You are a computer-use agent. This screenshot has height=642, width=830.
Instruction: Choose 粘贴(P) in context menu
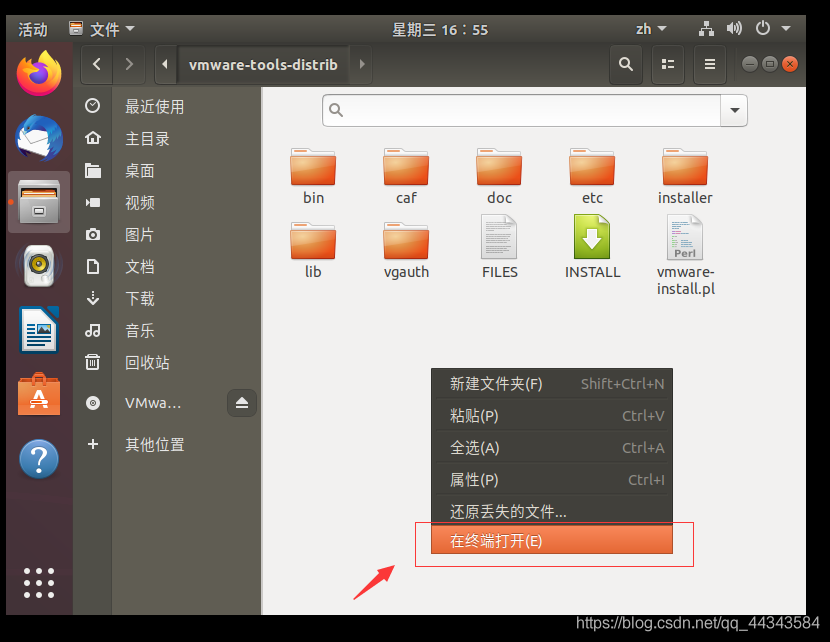[552, 415]
